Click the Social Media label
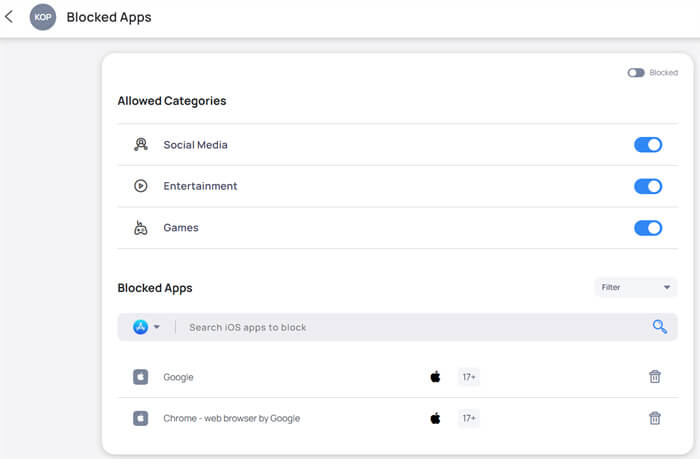The width and height of the screenshot is (700, 459). click(x=196, y=145)
